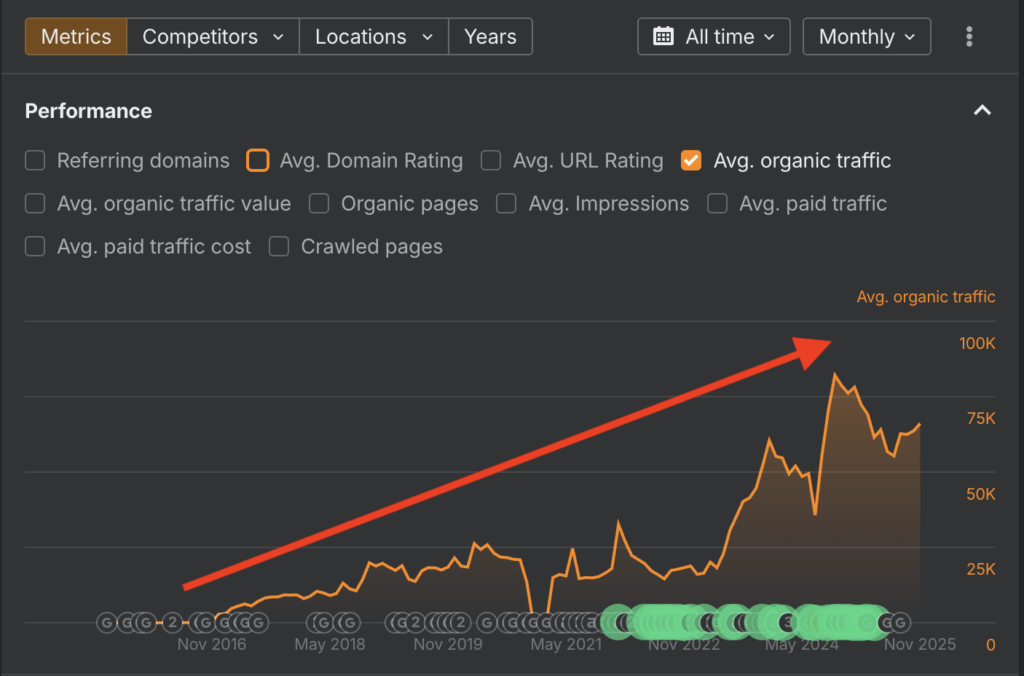Uncheck Avg. organic traffic checkbox
Viewport: 1024px width, 676px height.
[690, 160]
